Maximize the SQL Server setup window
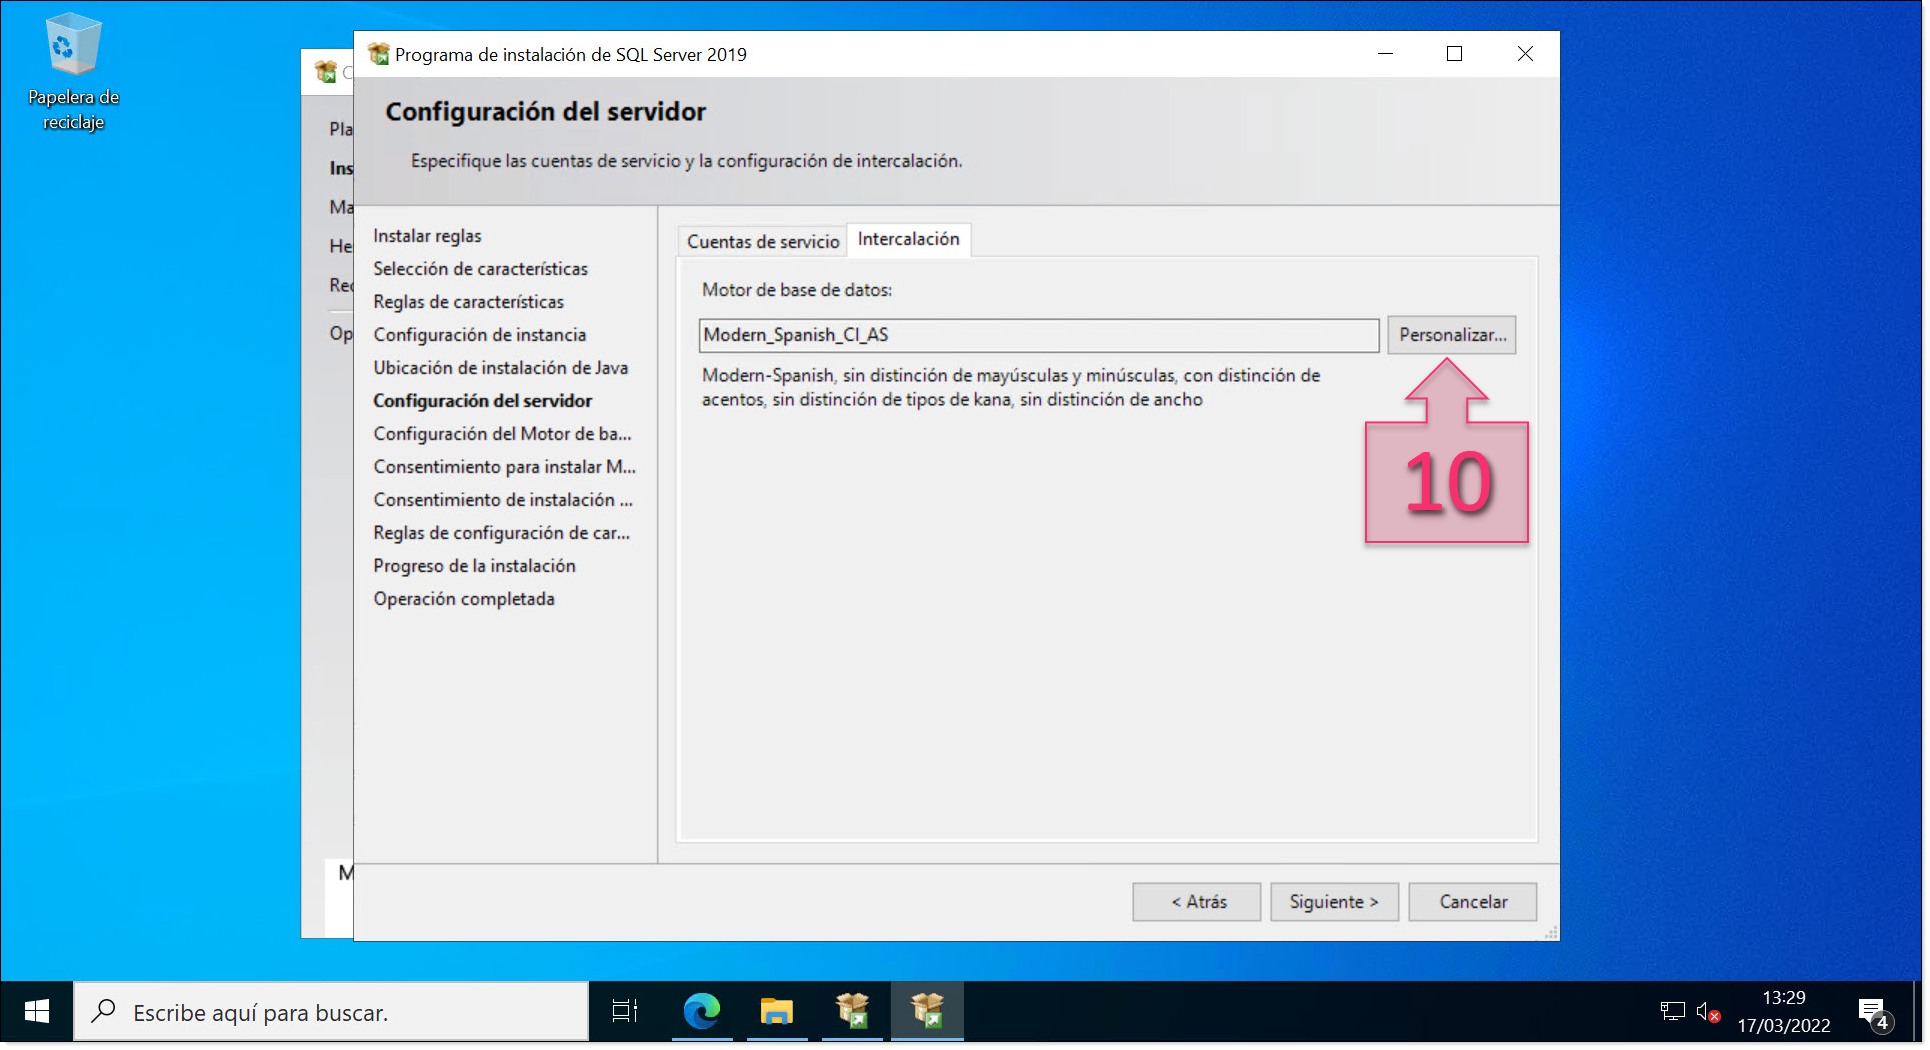The height and width of the screenshot is (1050, 1930). [1454, 54]
